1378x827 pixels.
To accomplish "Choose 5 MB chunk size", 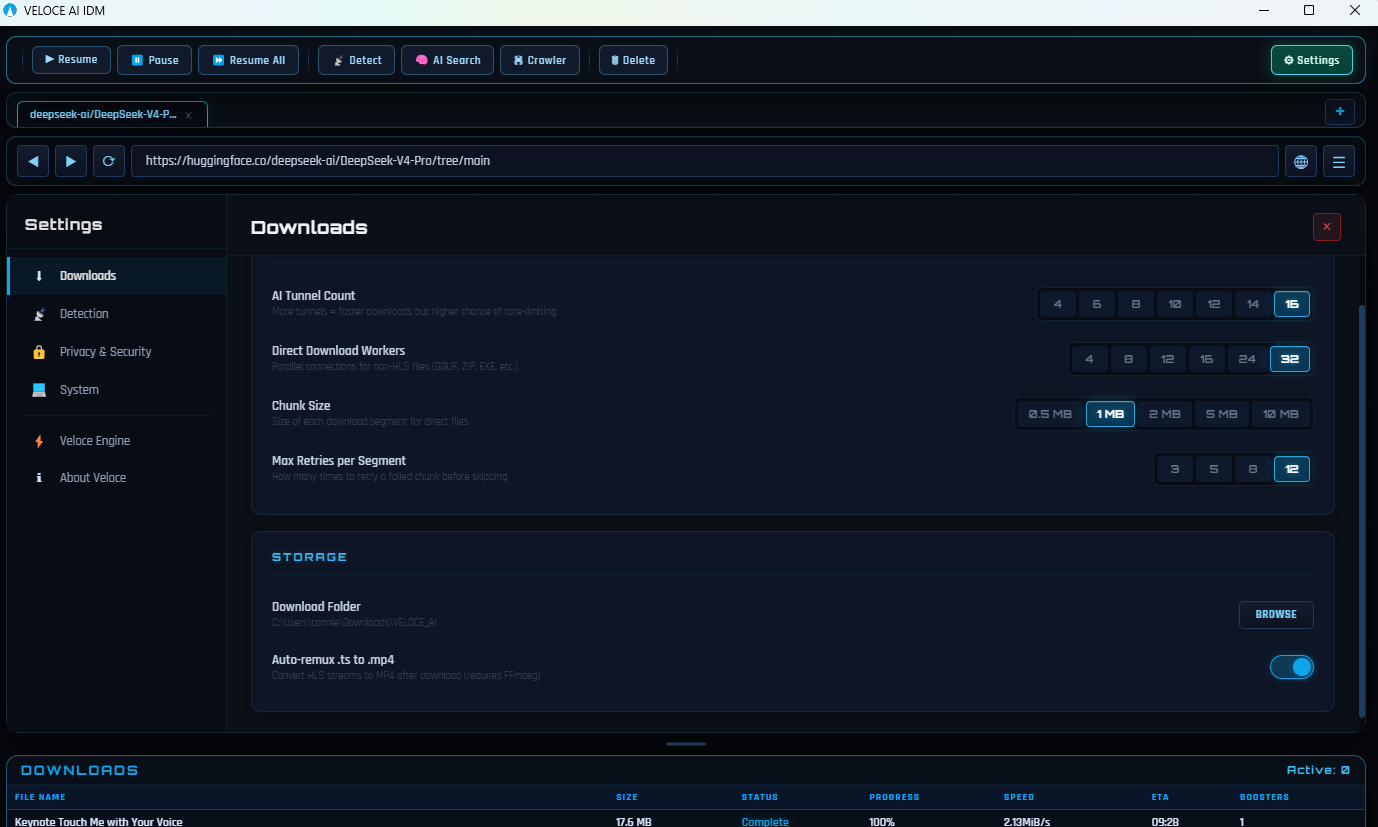I will tap(1221, 414).
